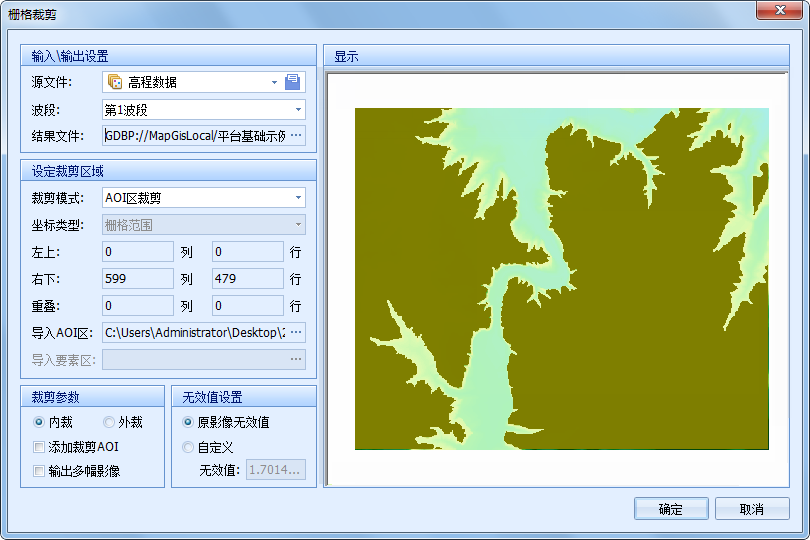This screenshot has width=810, height=540.
Task: Select the 外裁 radio option
Action: [108, 423]
